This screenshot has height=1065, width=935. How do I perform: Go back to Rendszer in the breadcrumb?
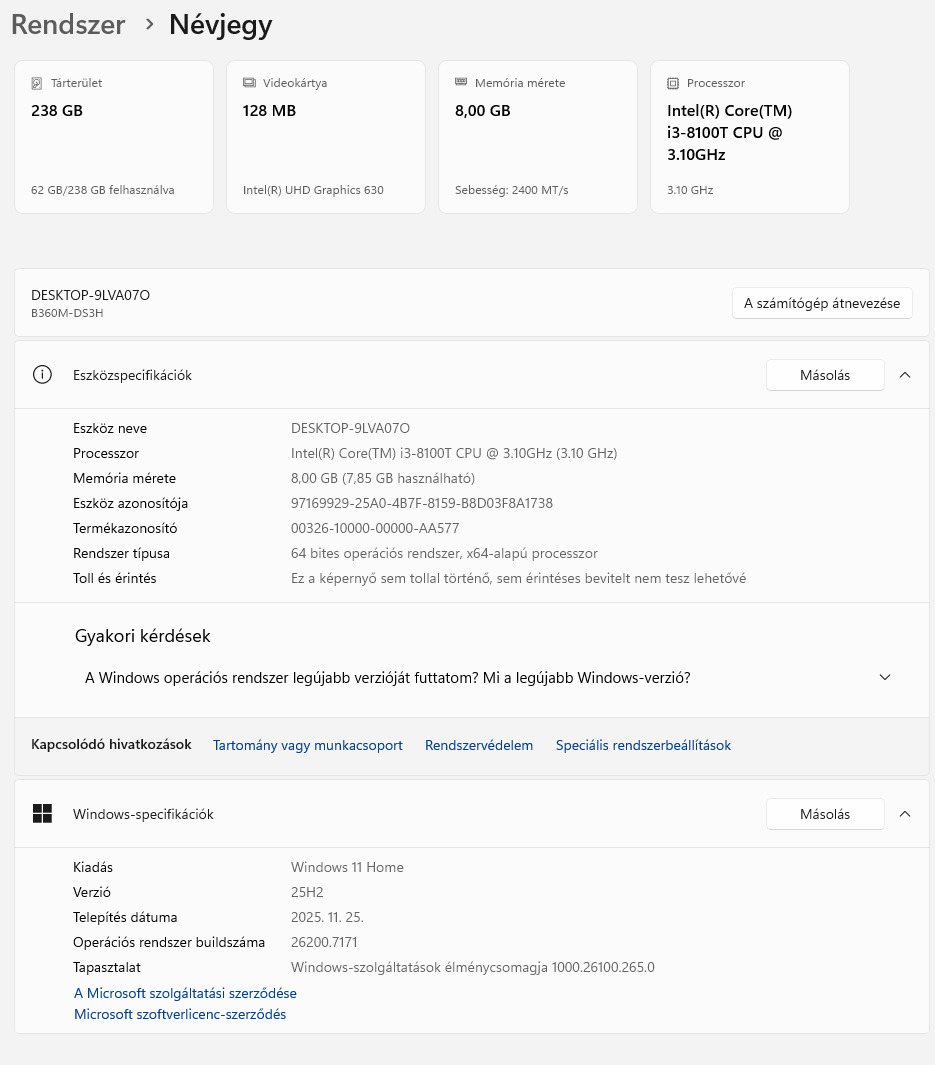(x=68, y=25)
